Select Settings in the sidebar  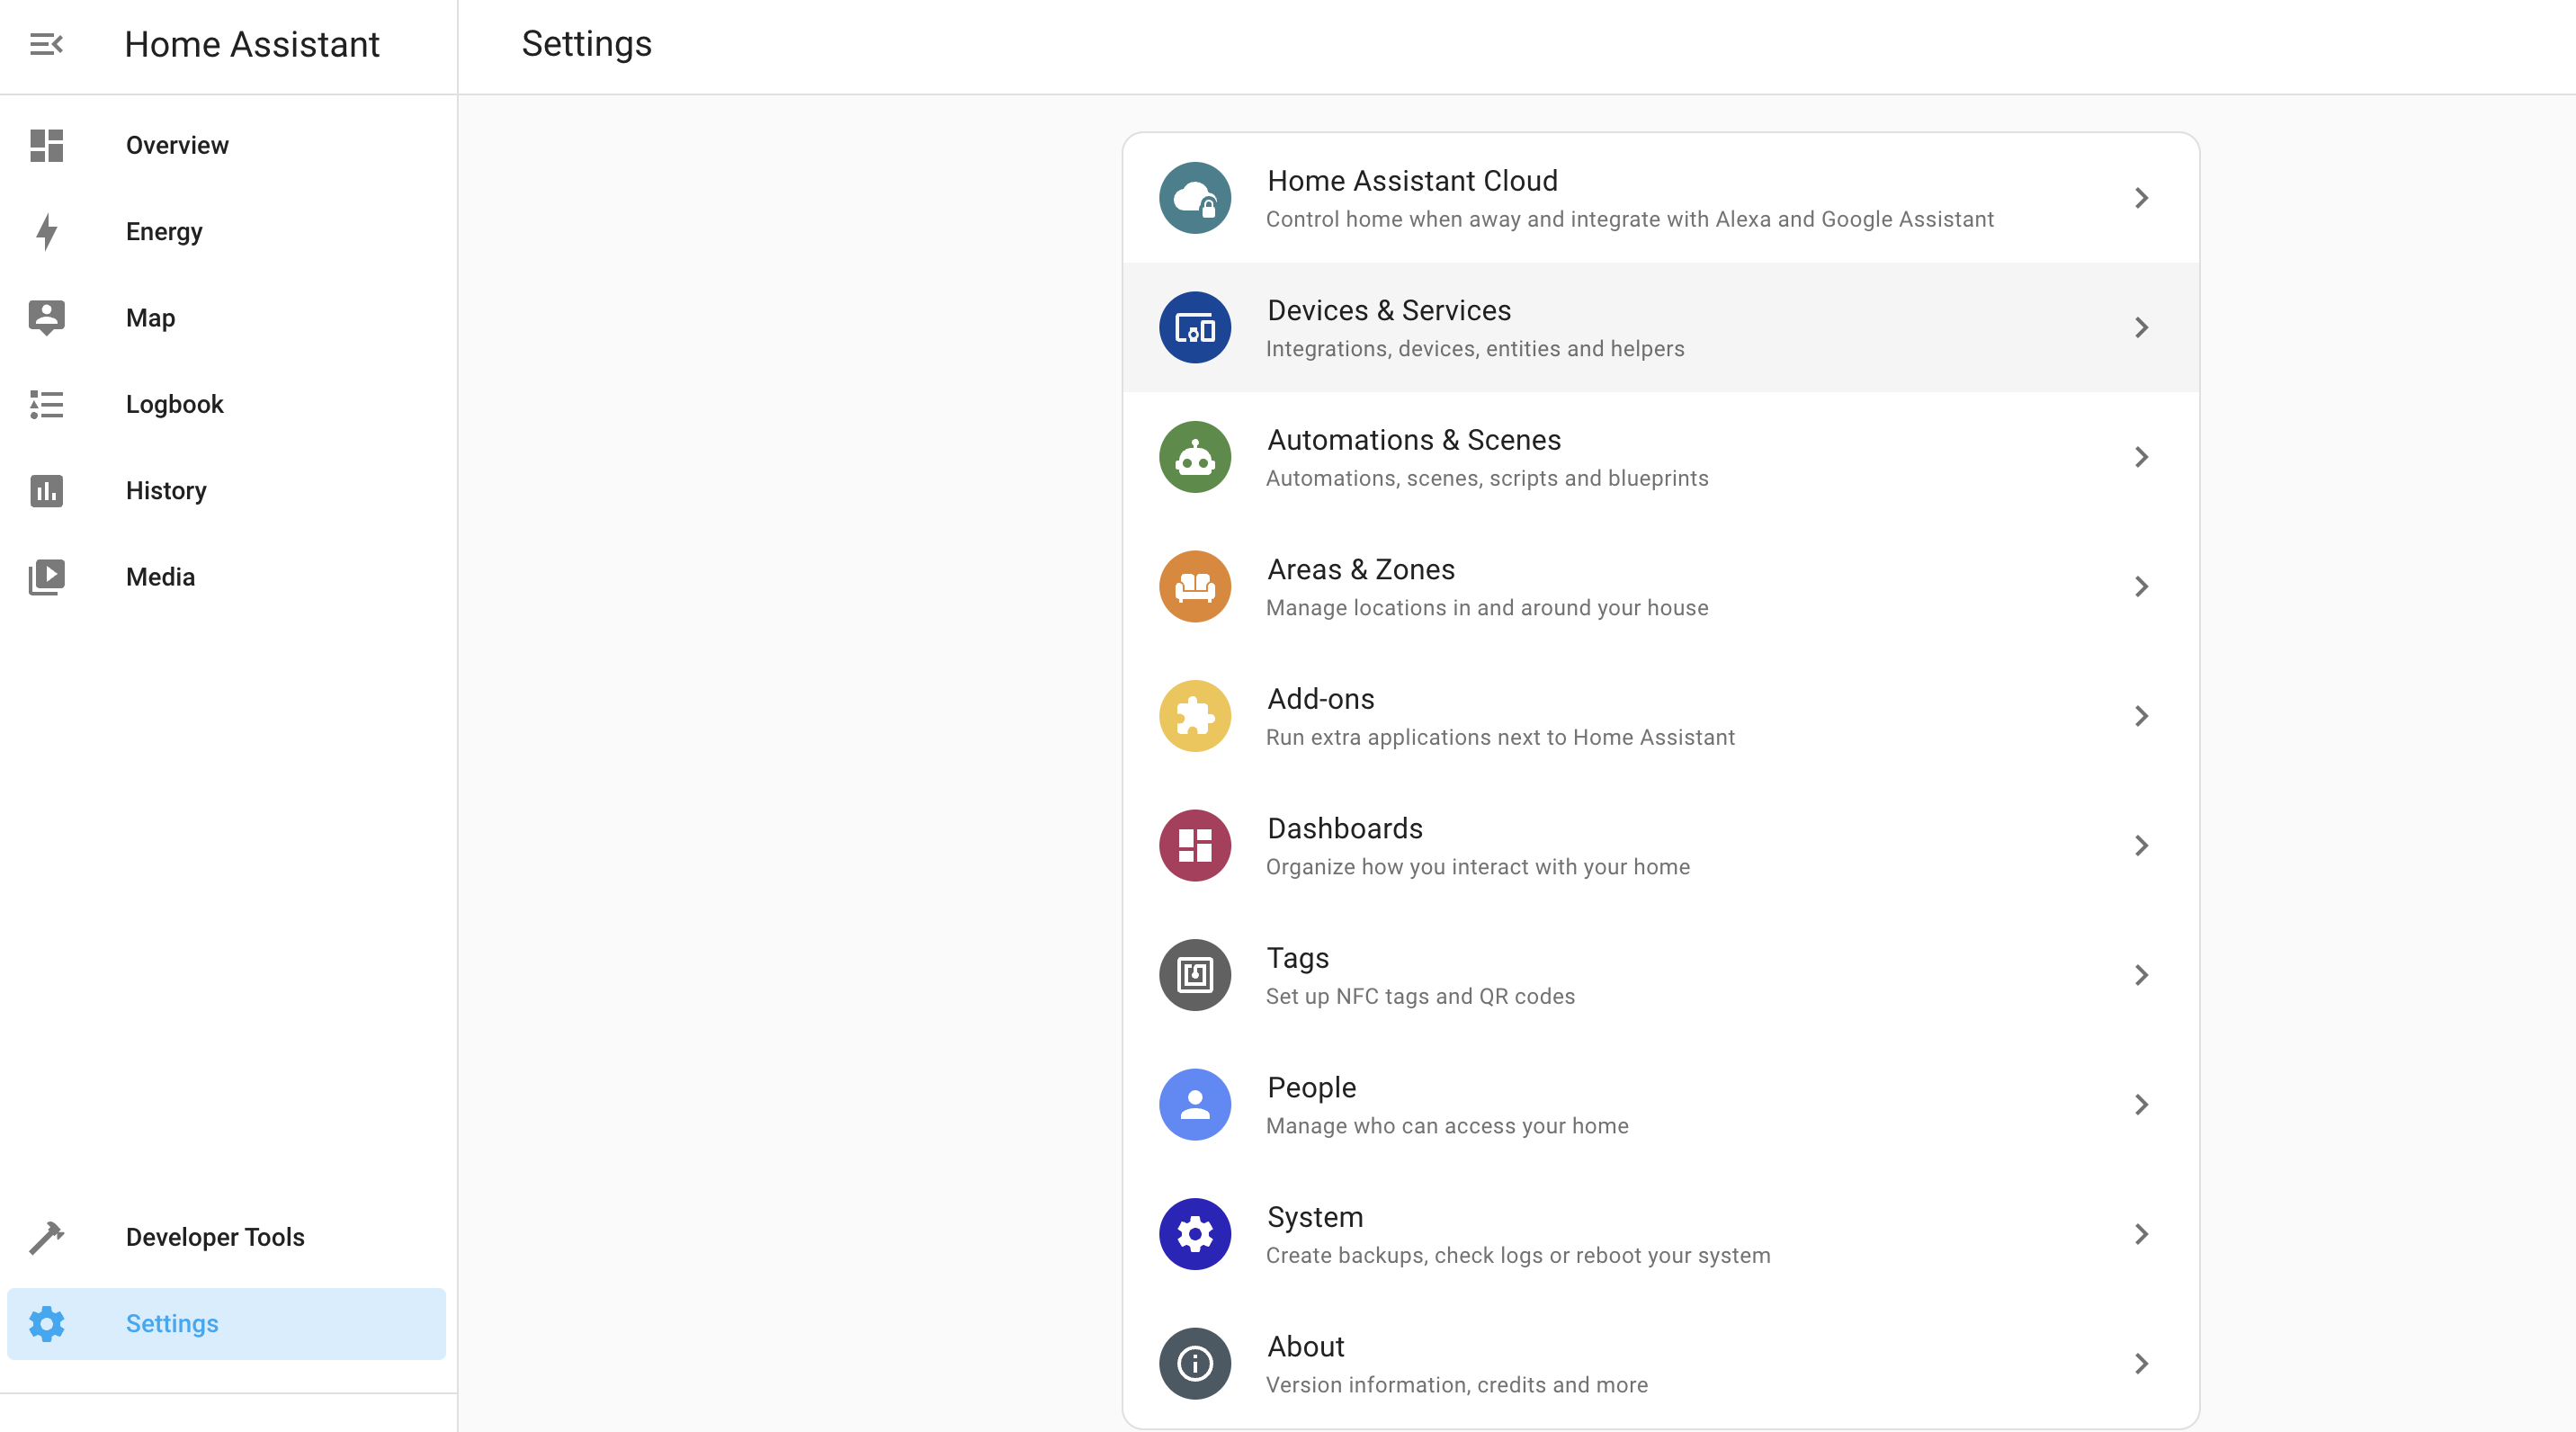pyautogui.click(x=172, y=1323)
